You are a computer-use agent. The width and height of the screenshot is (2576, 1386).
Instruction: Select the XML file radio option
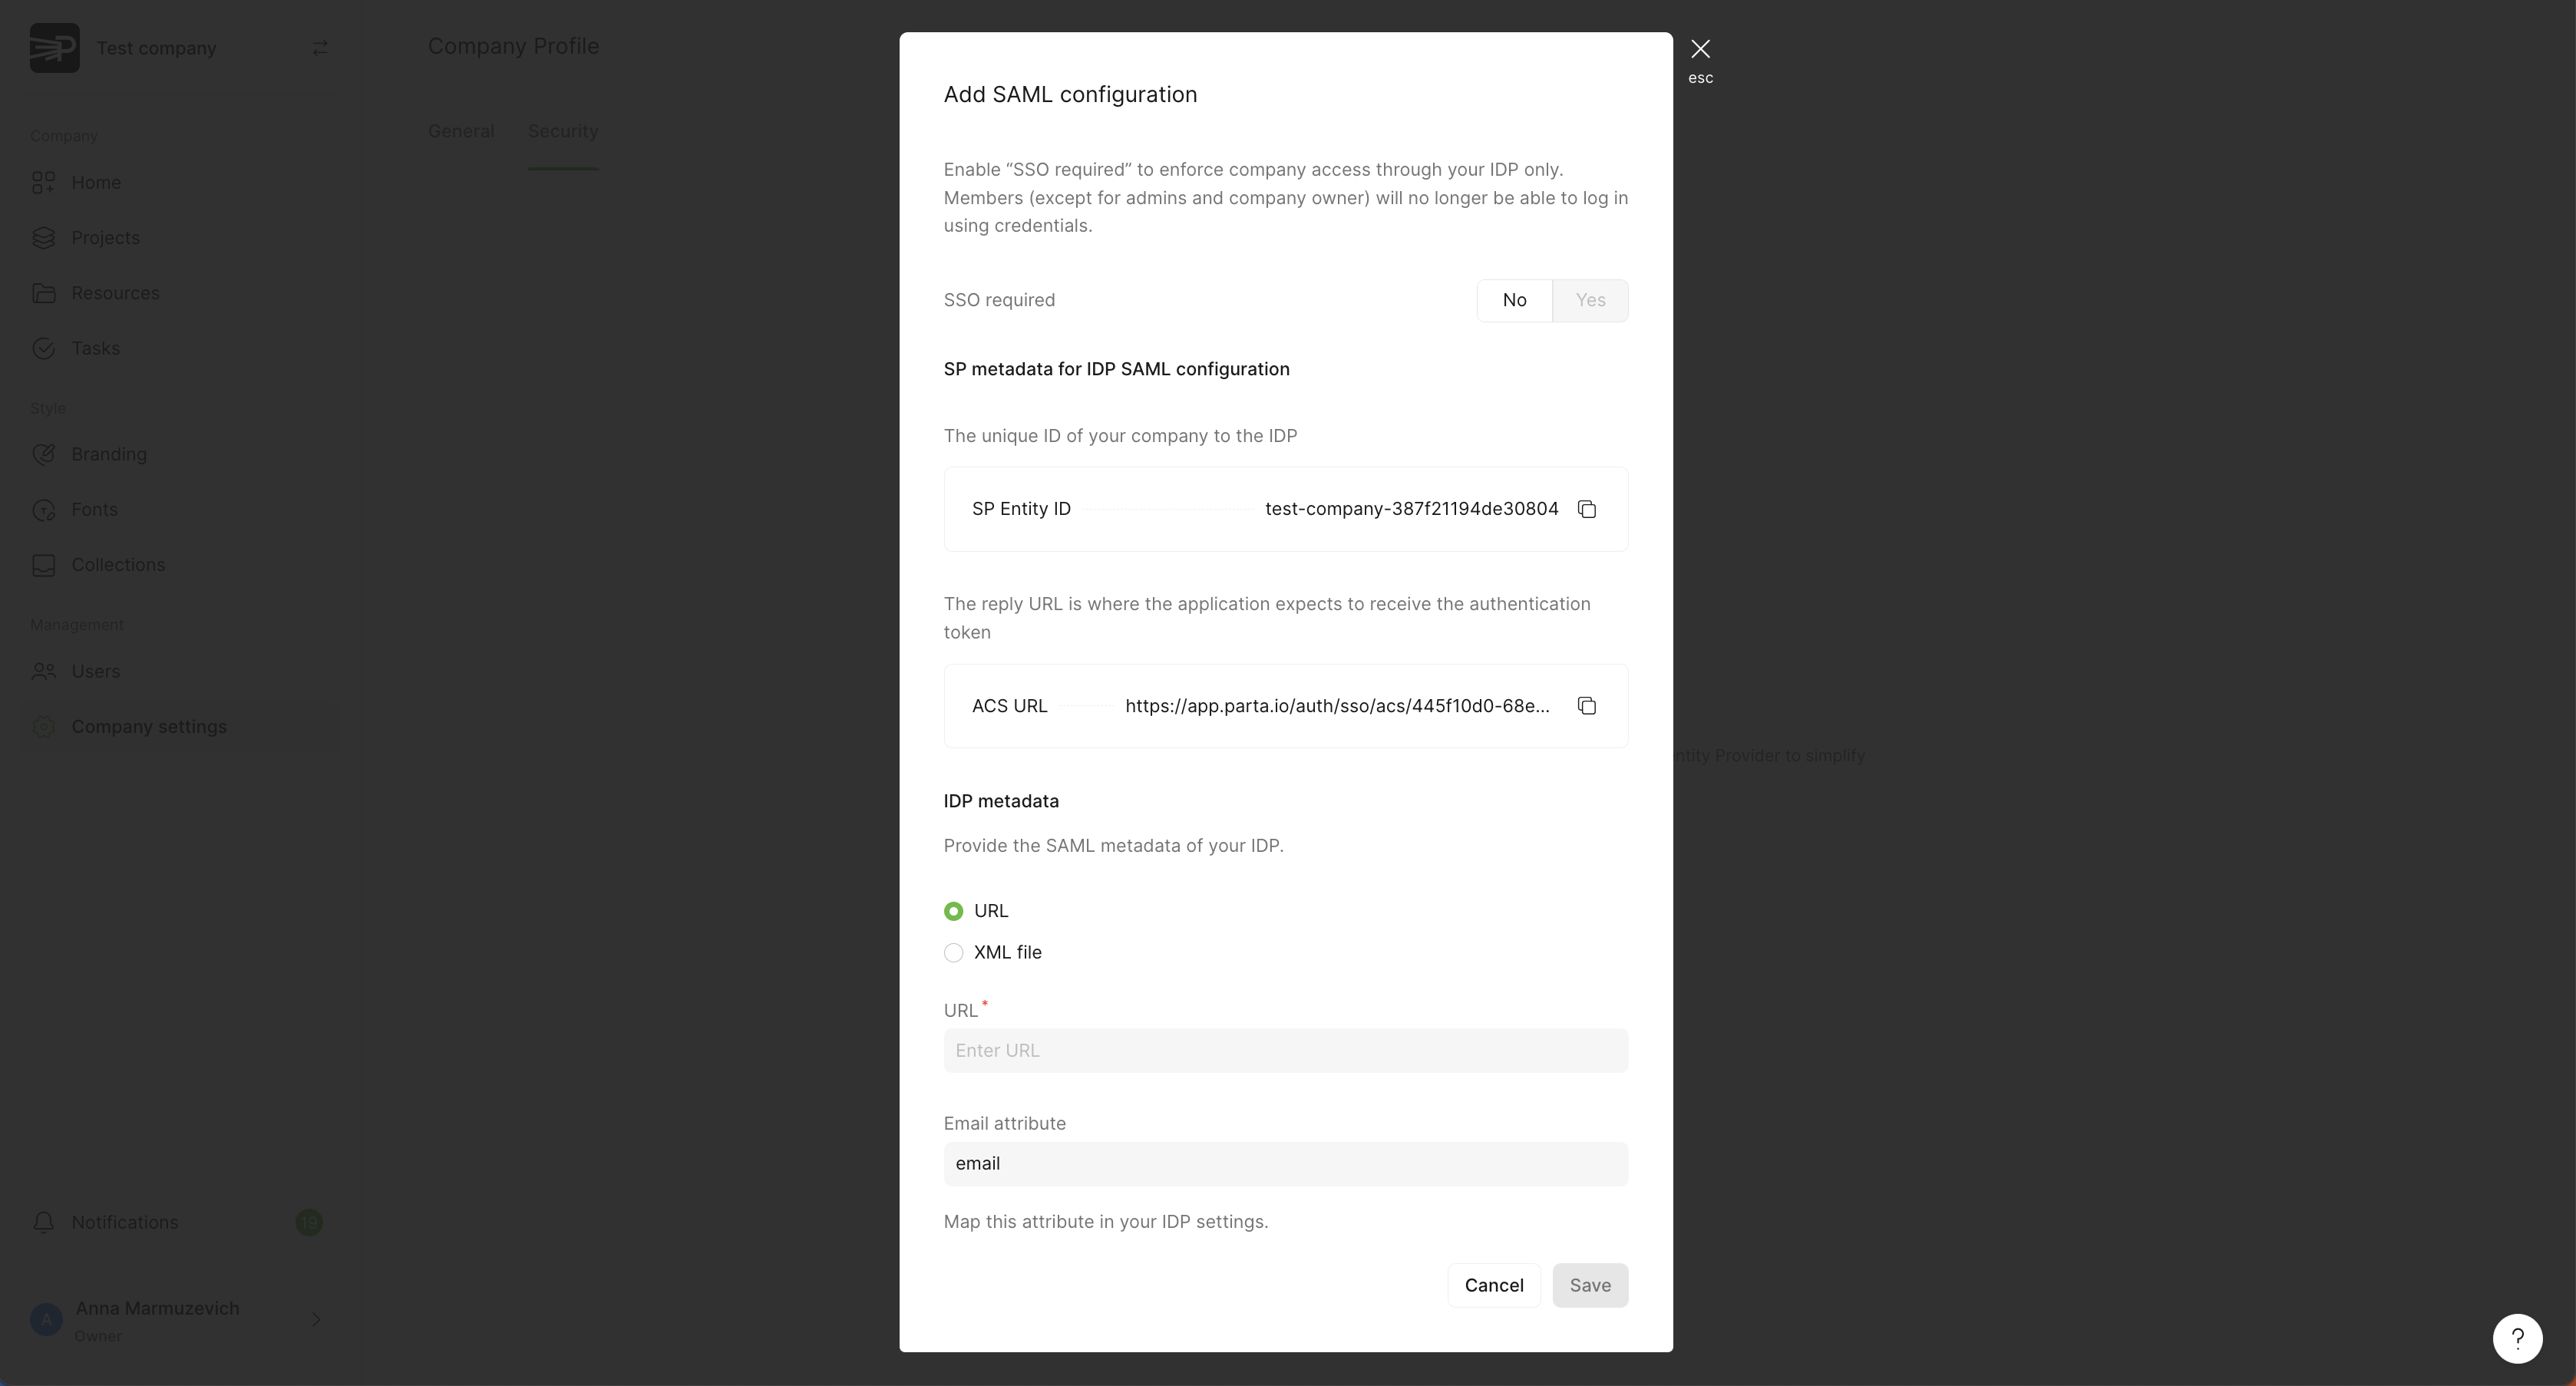(954, 953)
